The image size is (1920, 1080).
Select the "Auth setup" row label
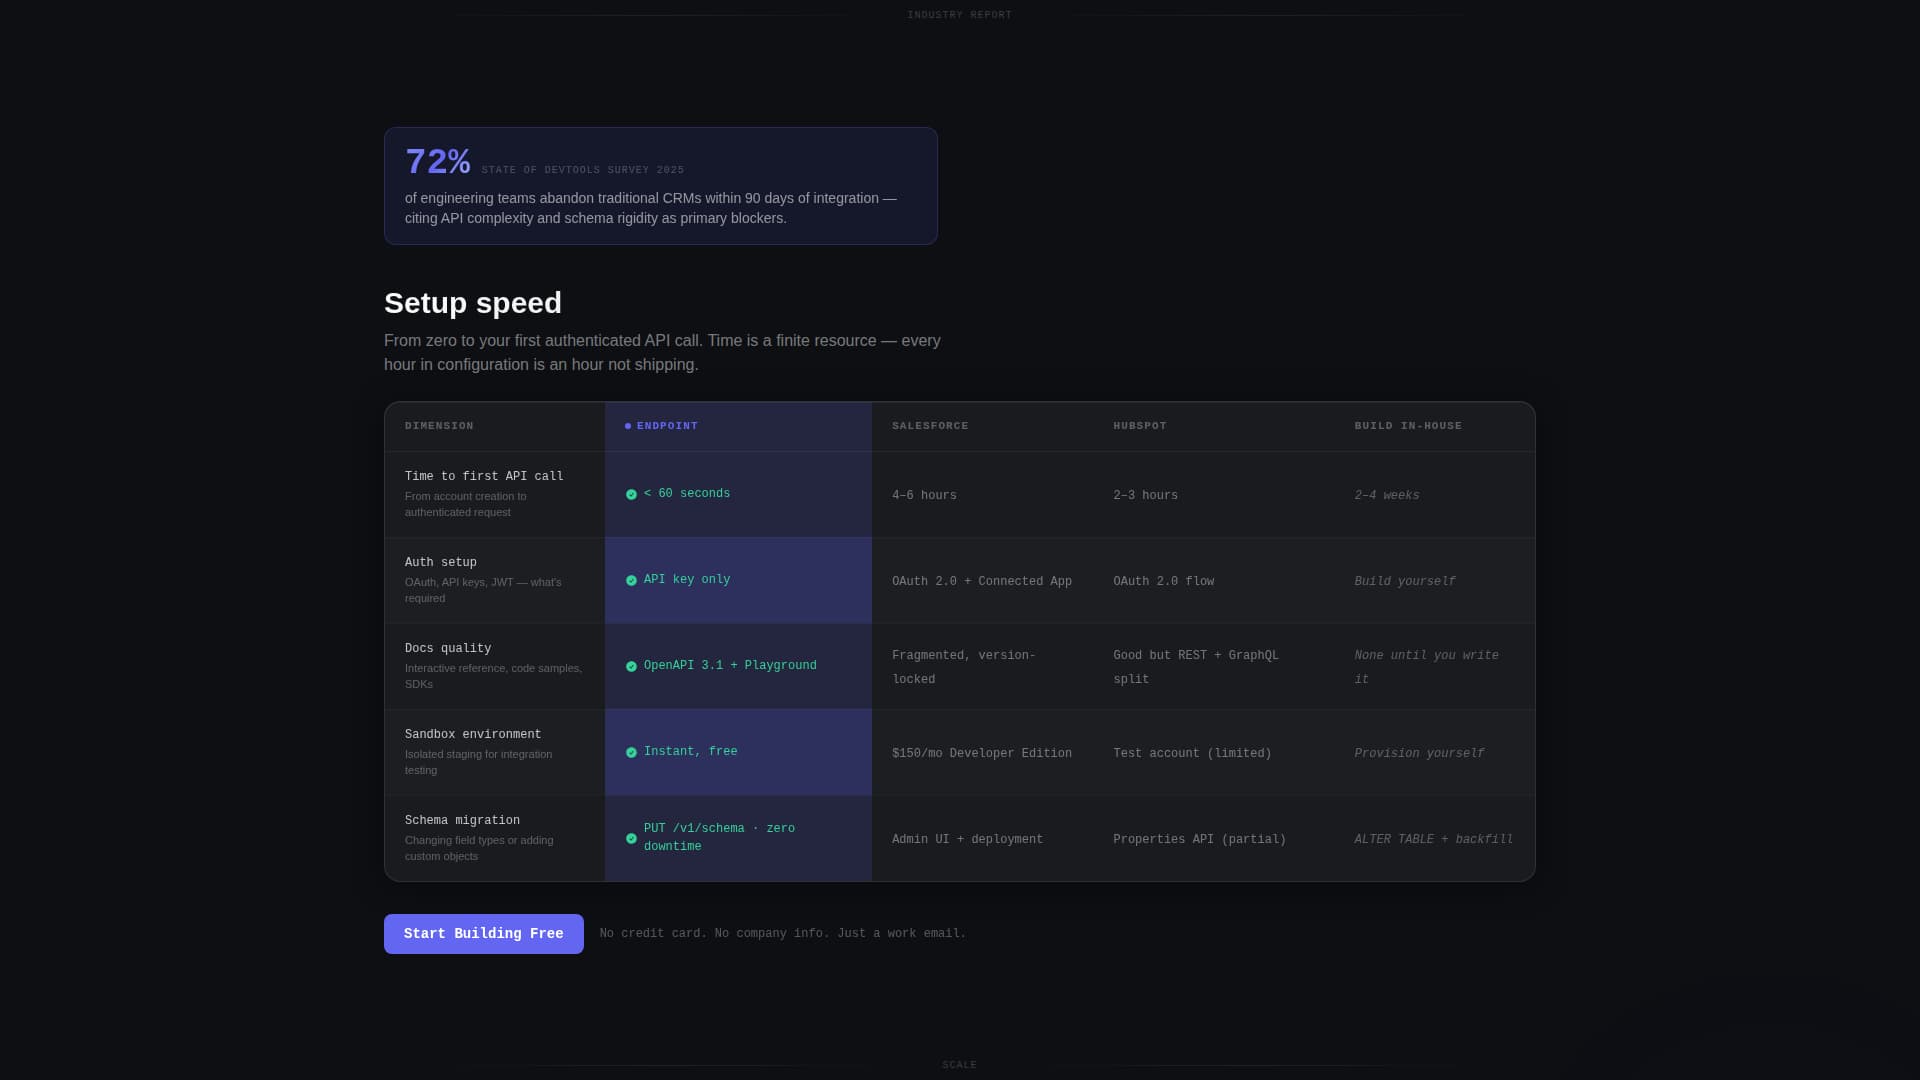tap(441, 562)
